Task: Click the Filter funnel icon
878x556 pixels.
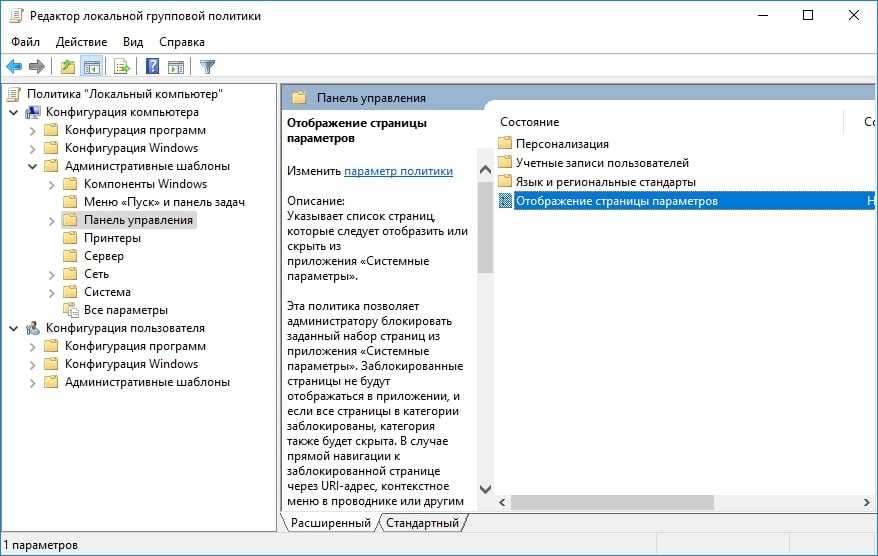Action: (207, 67)
